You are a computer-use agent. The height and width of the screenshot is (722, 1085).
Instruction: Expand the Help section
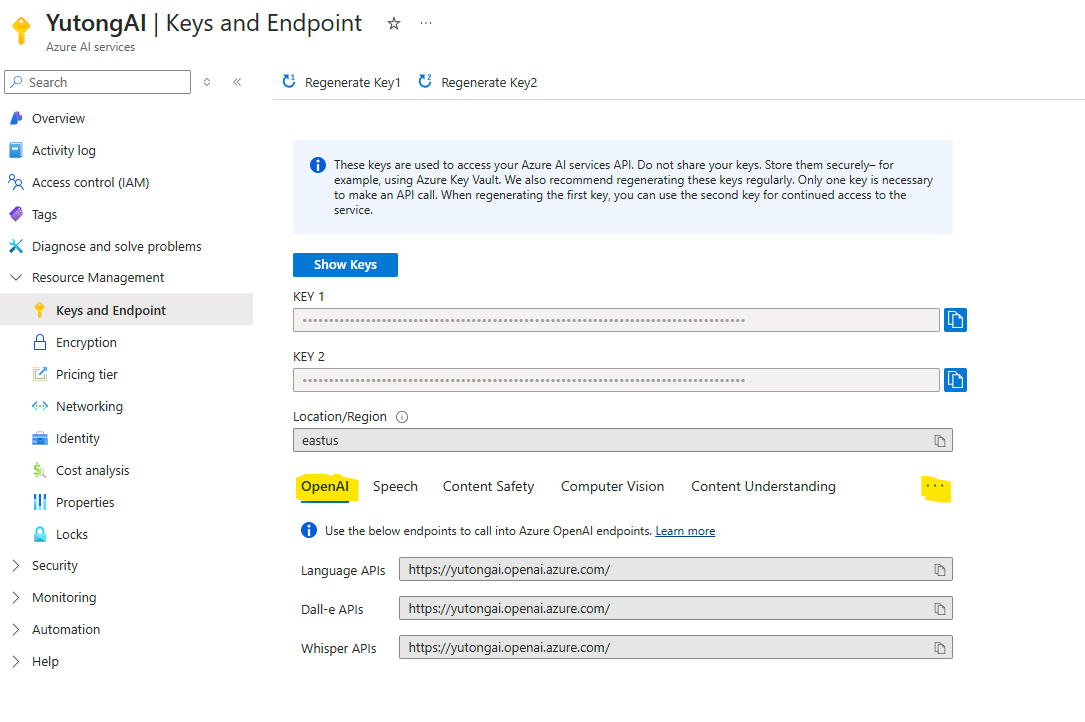click(x=16, y=661)
